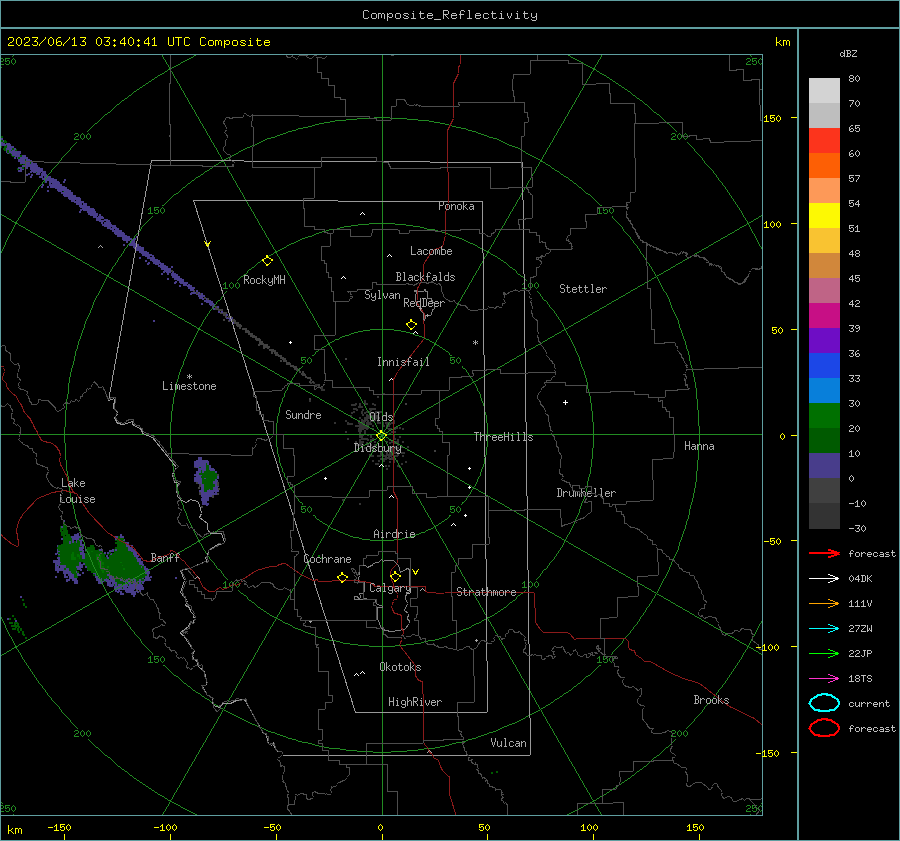Click the Lake Louise label

(77, 491)
